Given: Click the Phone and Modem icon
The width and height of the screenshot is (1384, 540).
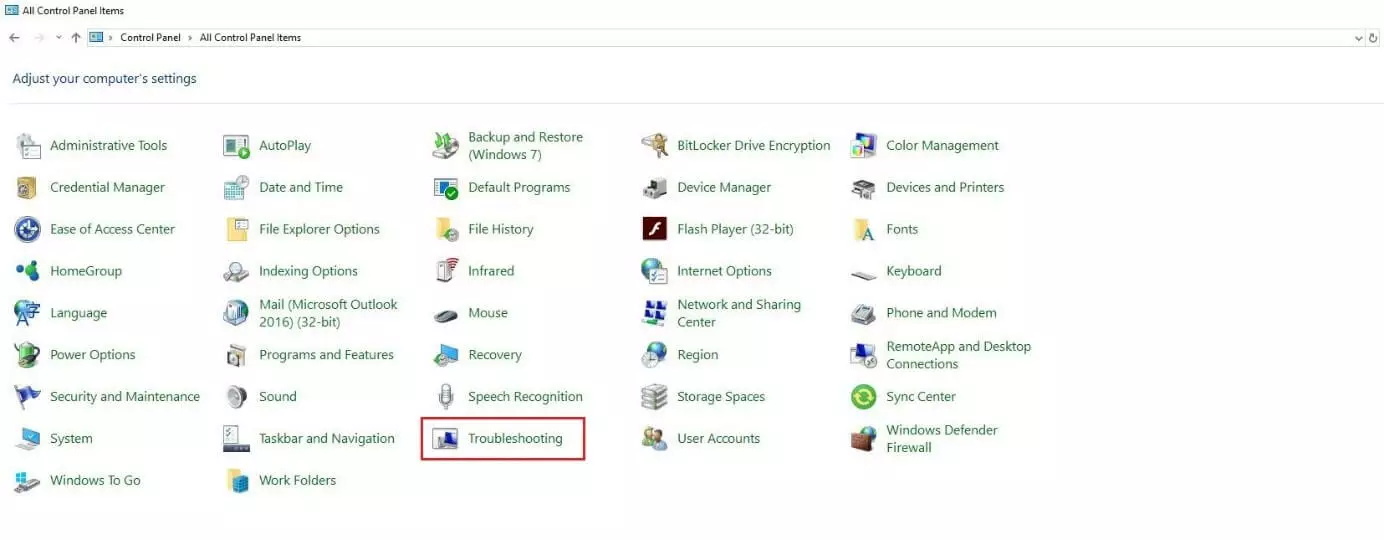Looking at the screenshot, I should pyautogui.click(x=864, y=313).
